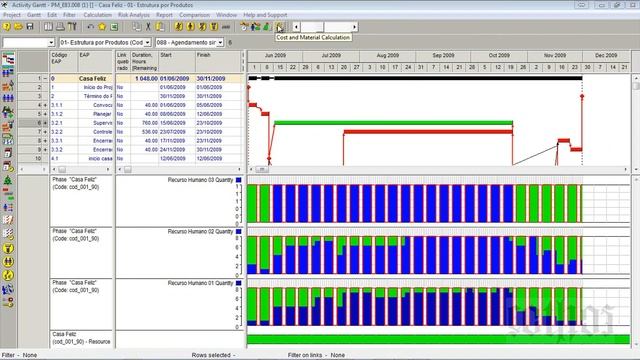This screenshot has width=640, height=360.
Task: Select the 760.00 duration cell
Action: (x=145, y=123)
